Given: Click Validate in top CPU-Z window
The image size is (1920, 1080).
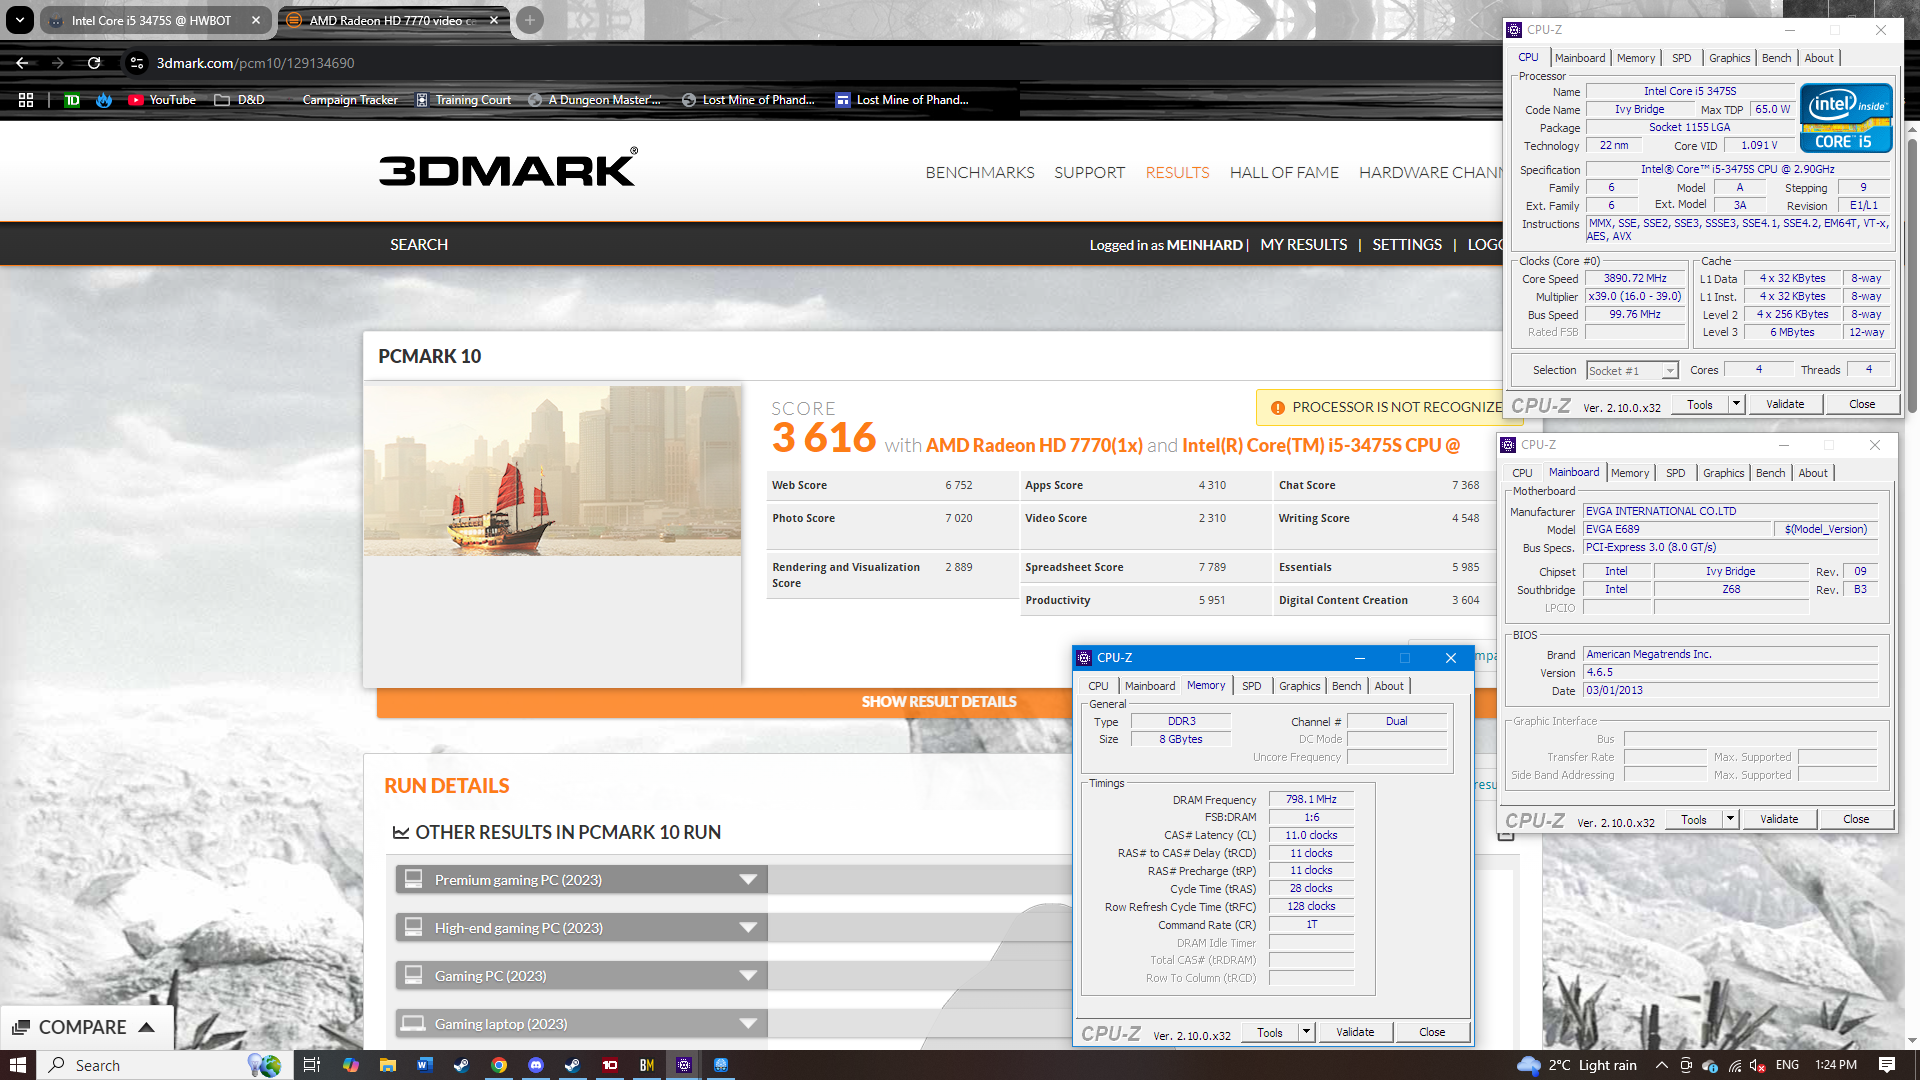Looking at the screenshot, I should (x=1785, y=404).
